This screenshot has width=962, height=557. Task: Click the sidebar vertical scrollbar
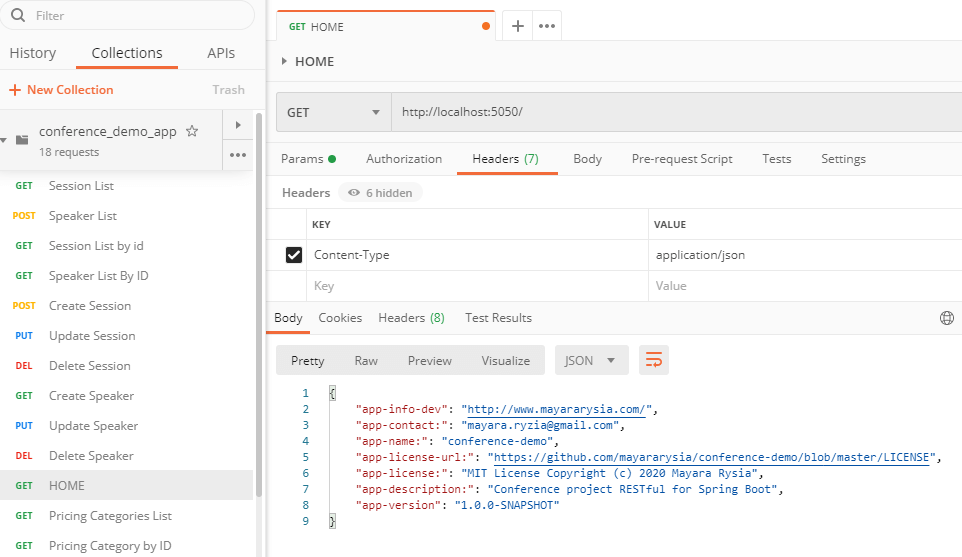[258, 305]
